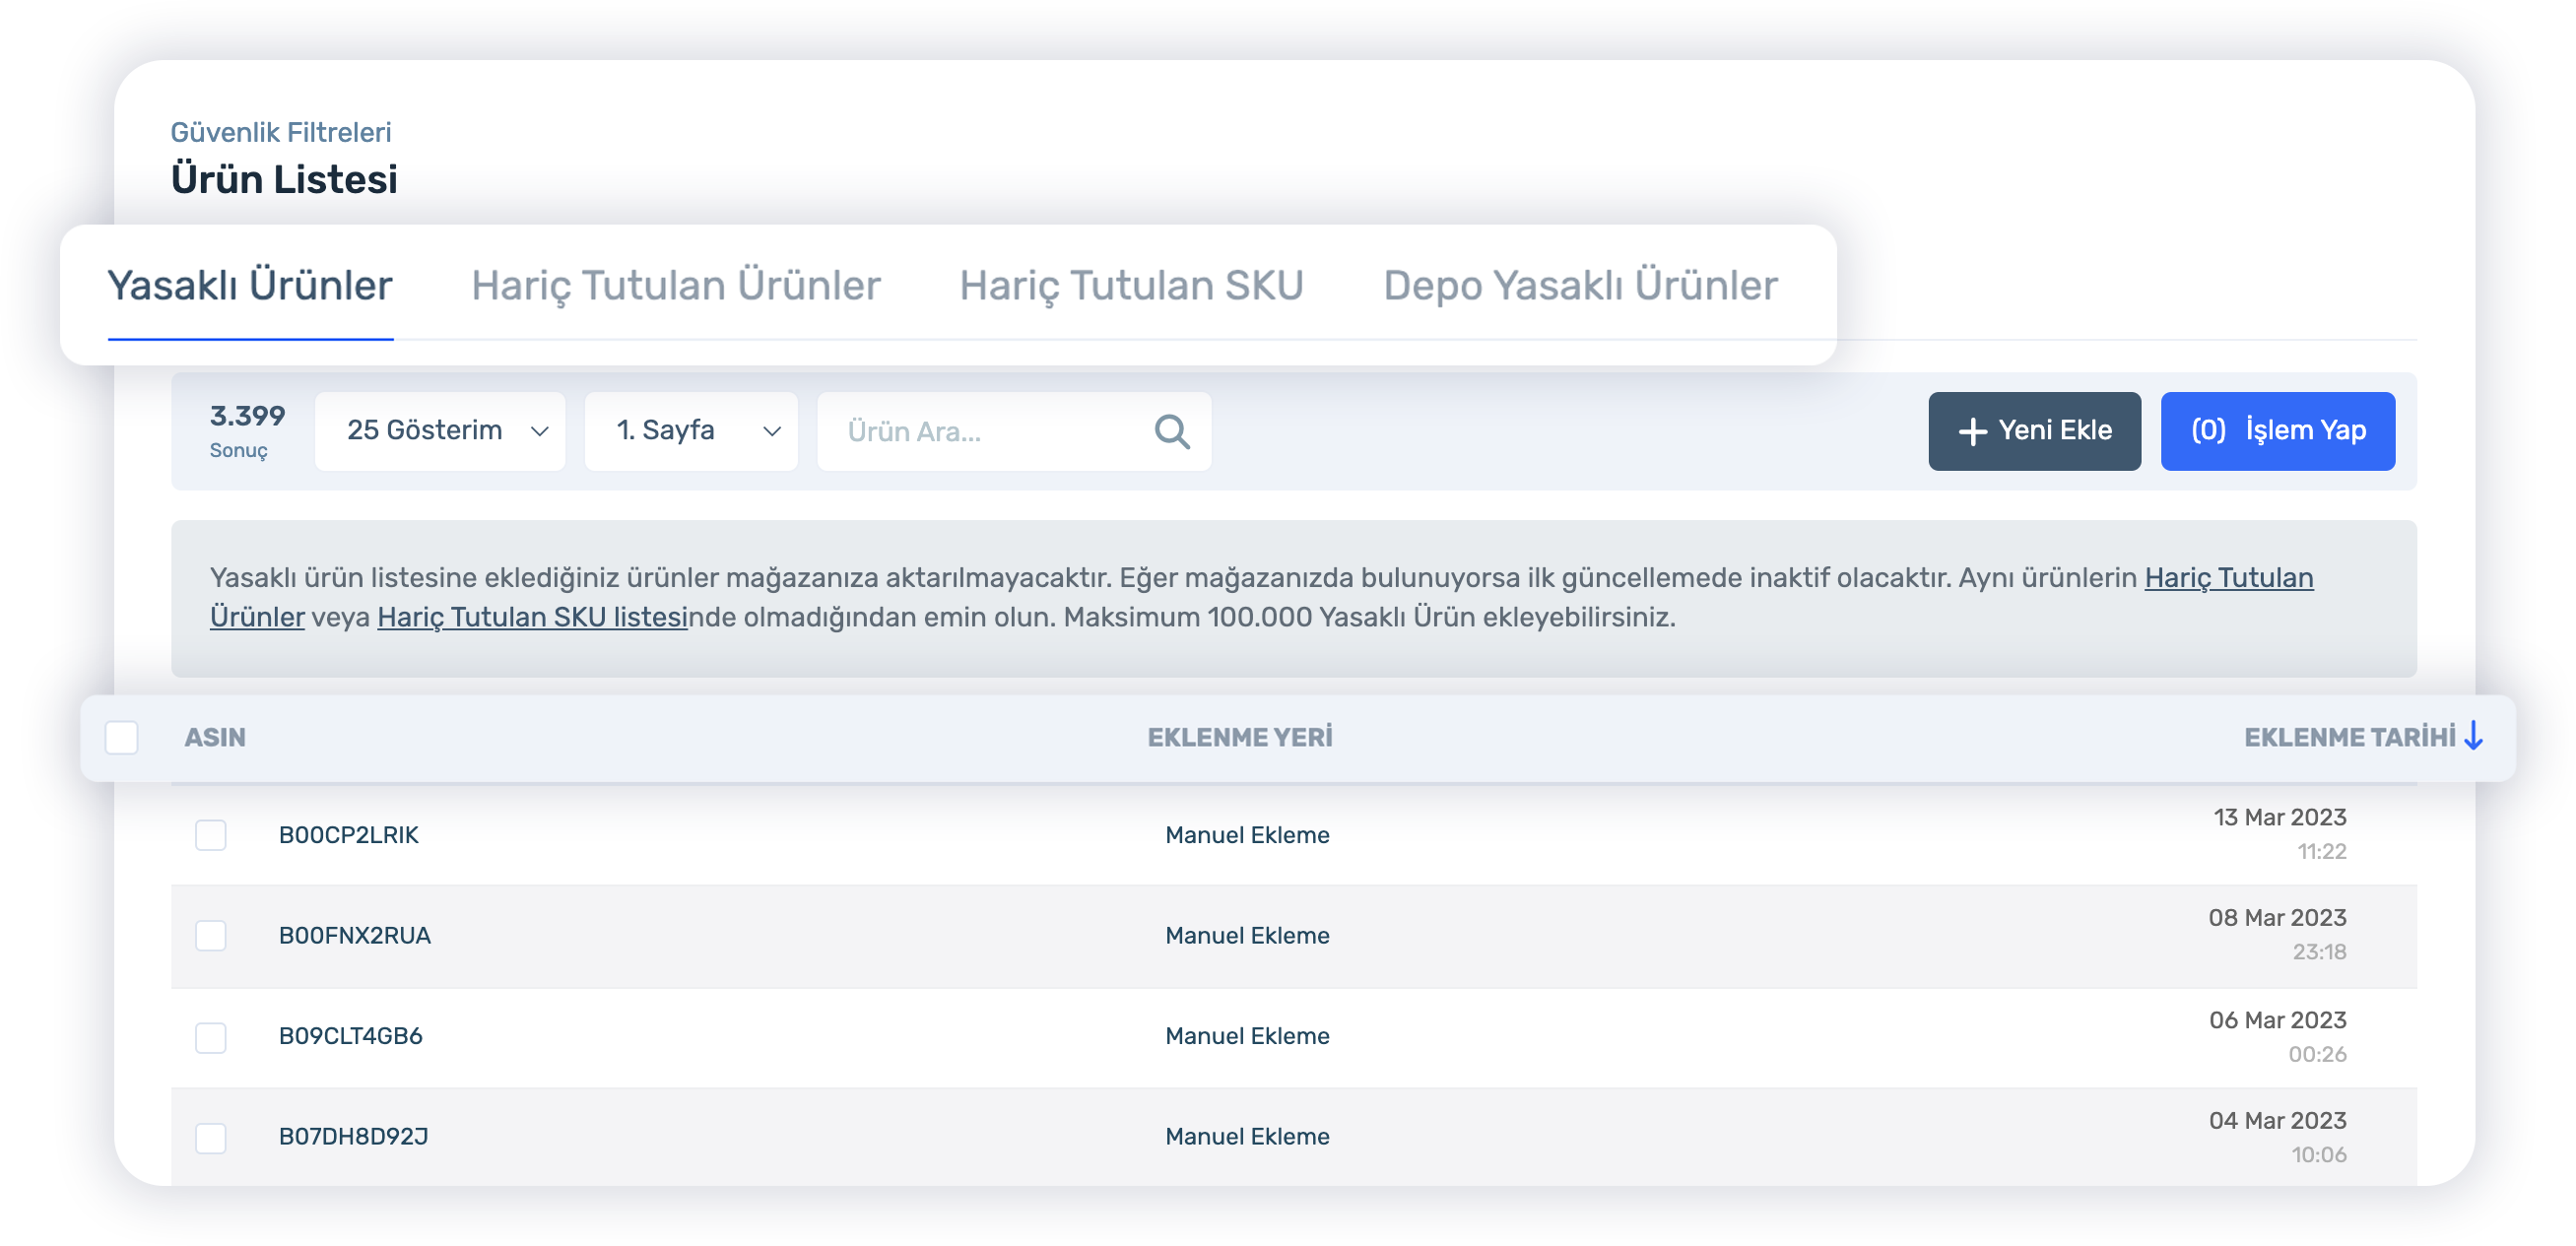Switch to the Hariç Tutulan Ürünler tab
2576x1246 pixels.
click(676, 286)
